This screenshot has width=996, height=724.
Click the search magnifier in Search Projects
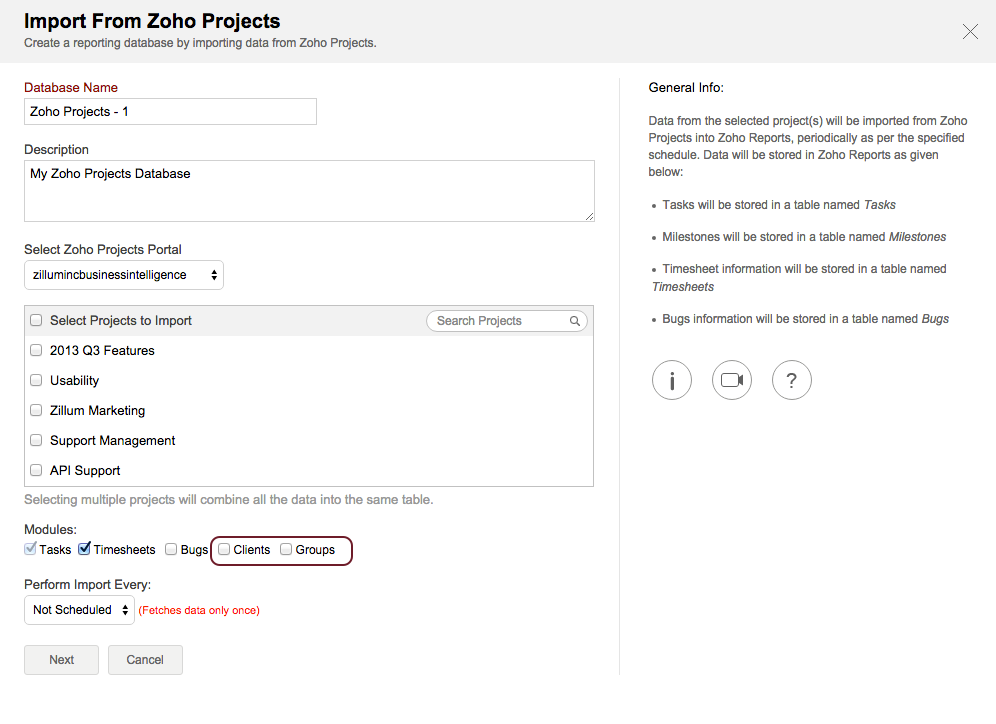pyautogui.click(x=575, y=321)
